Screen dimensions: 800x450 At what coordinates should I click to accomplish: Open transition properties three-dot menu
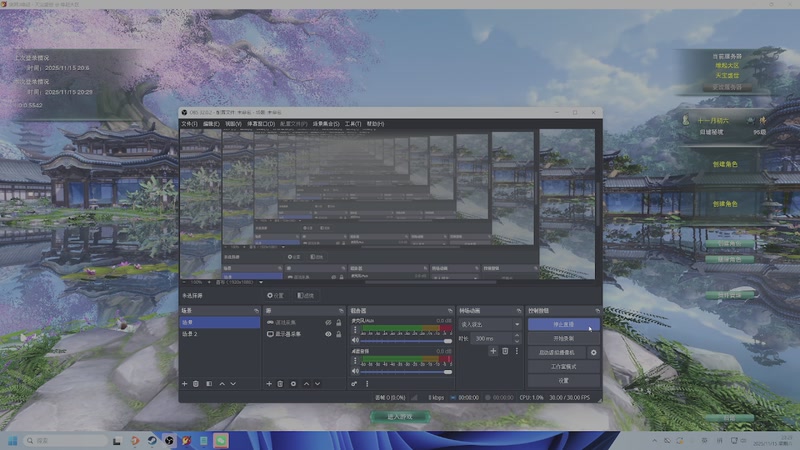point(517,351)
